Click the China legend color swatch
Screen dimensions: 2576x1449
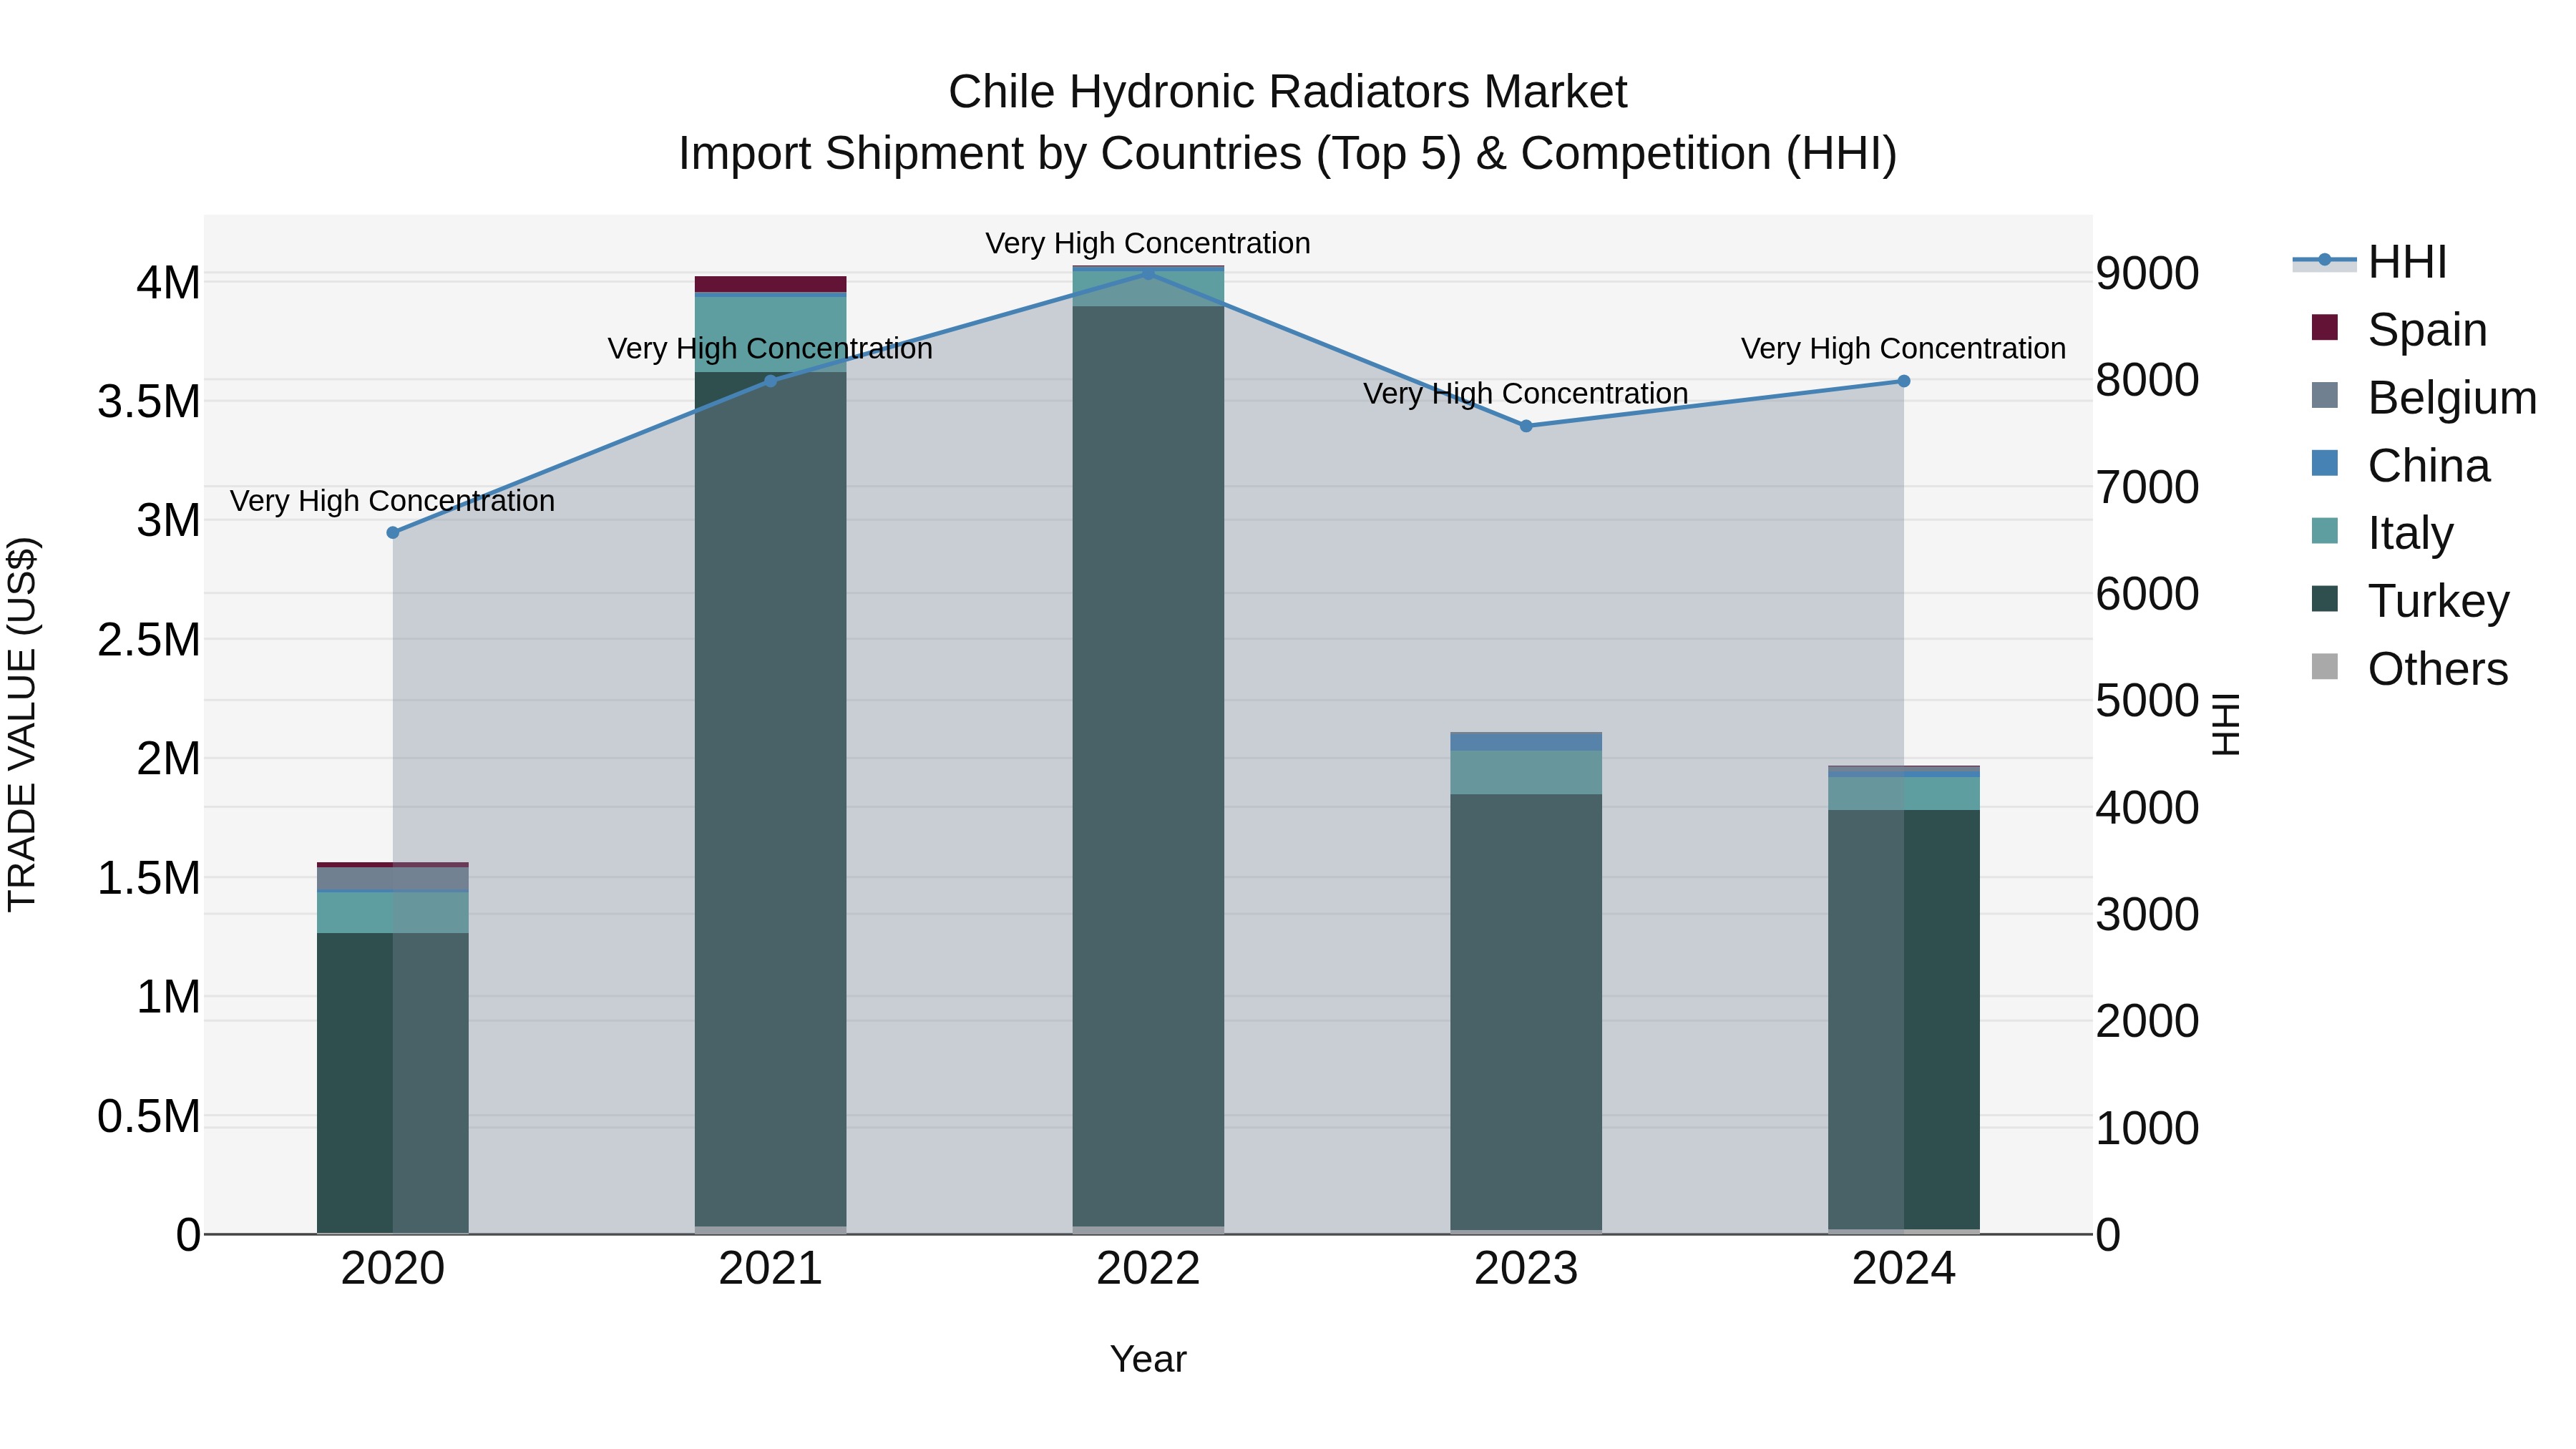(x=2325, y=464)
